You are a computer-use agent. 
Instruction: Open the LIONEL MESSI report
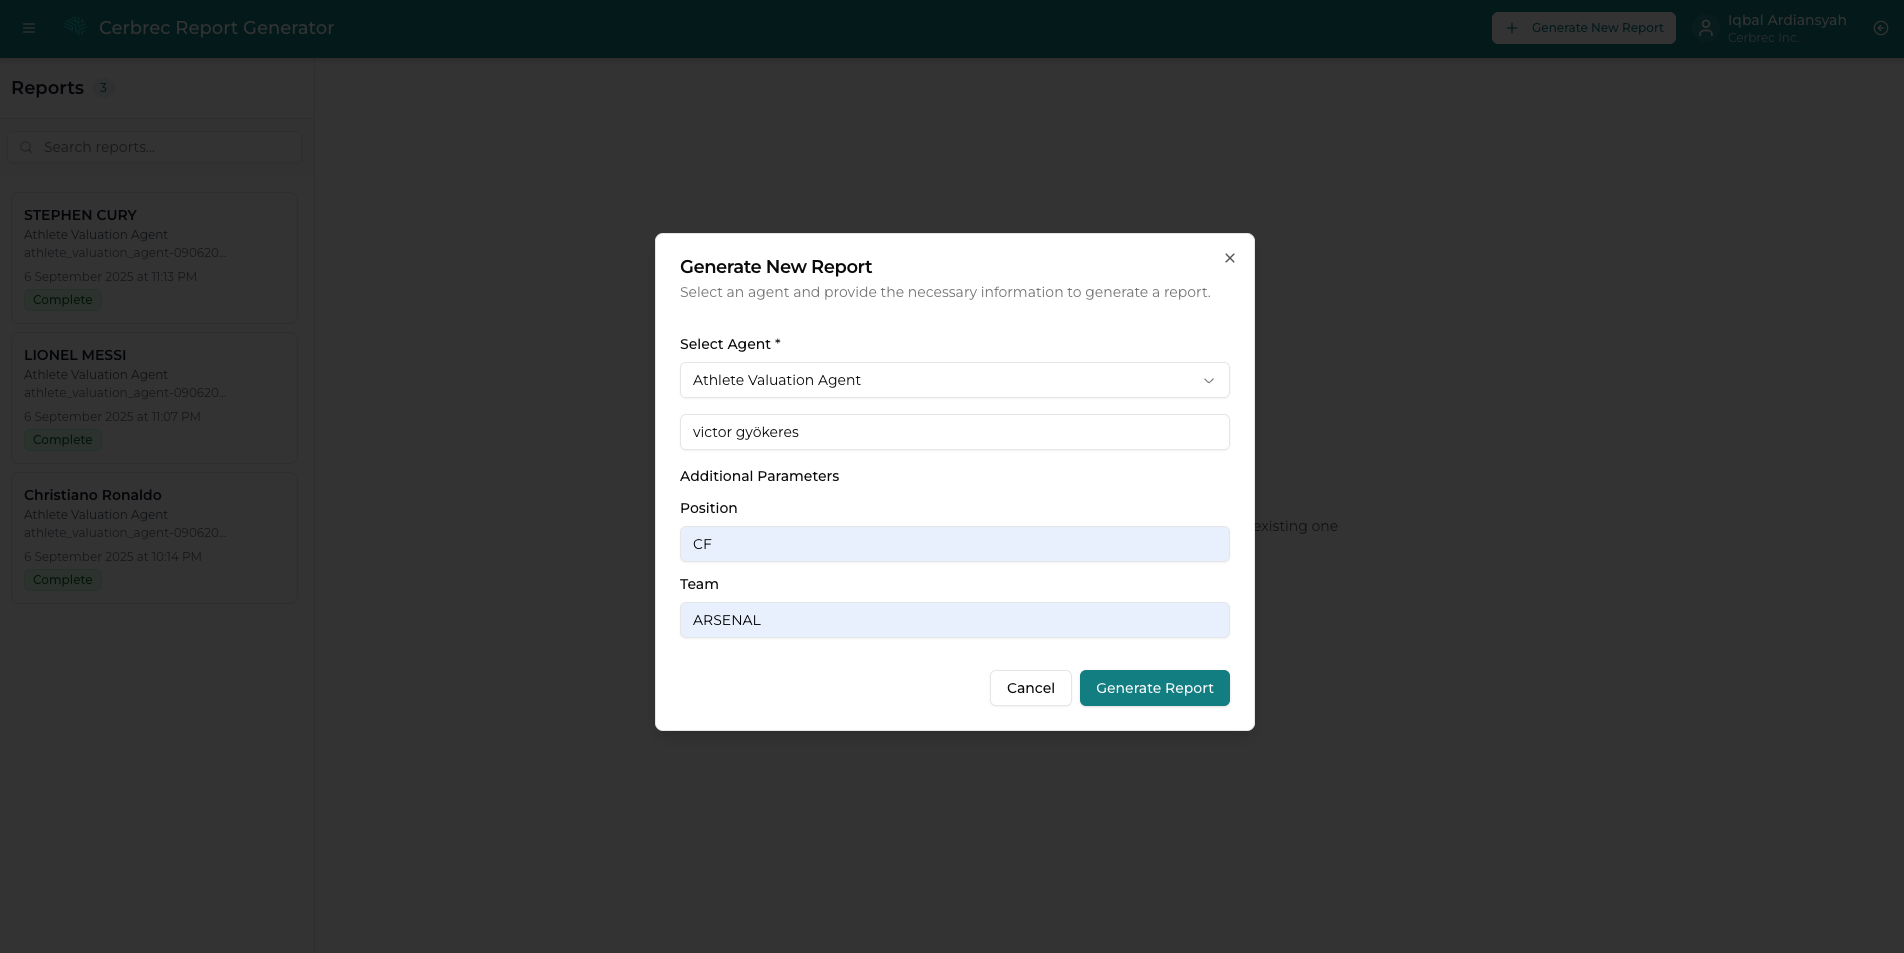pyautogui.click(x=154, y=398)
